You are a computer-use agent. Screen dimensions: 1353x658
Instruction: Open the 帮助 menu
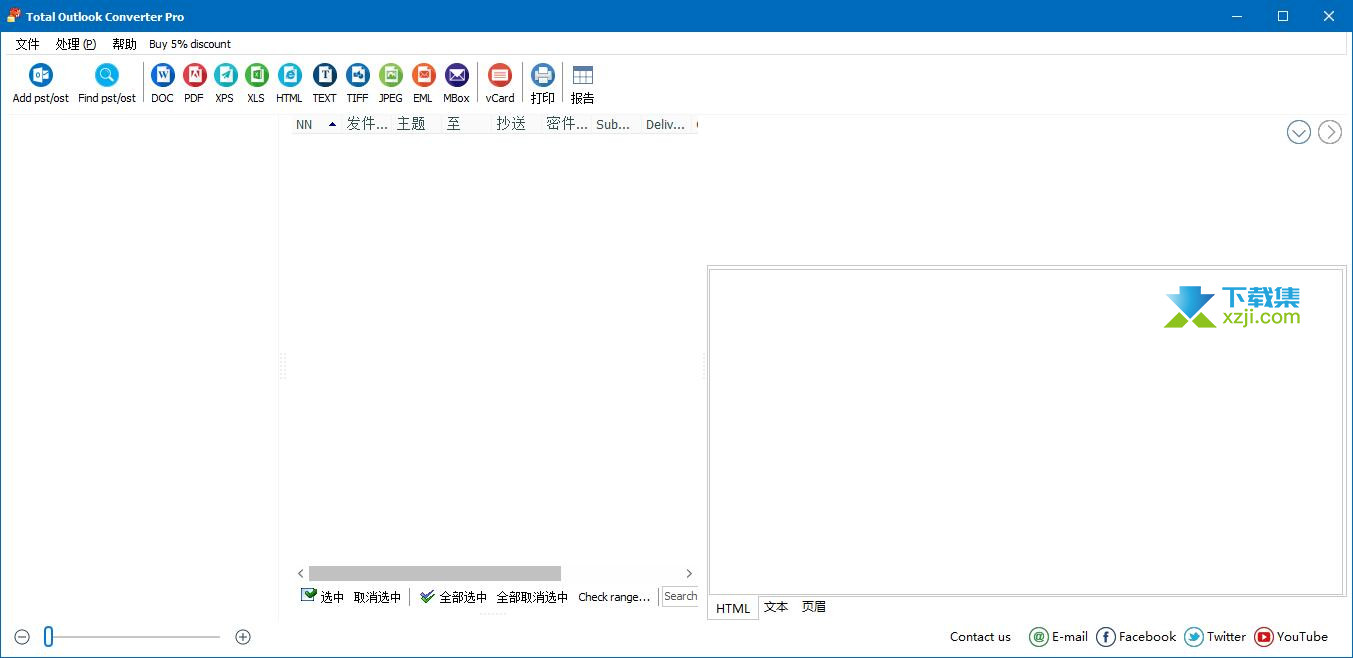tap(124, 44)
